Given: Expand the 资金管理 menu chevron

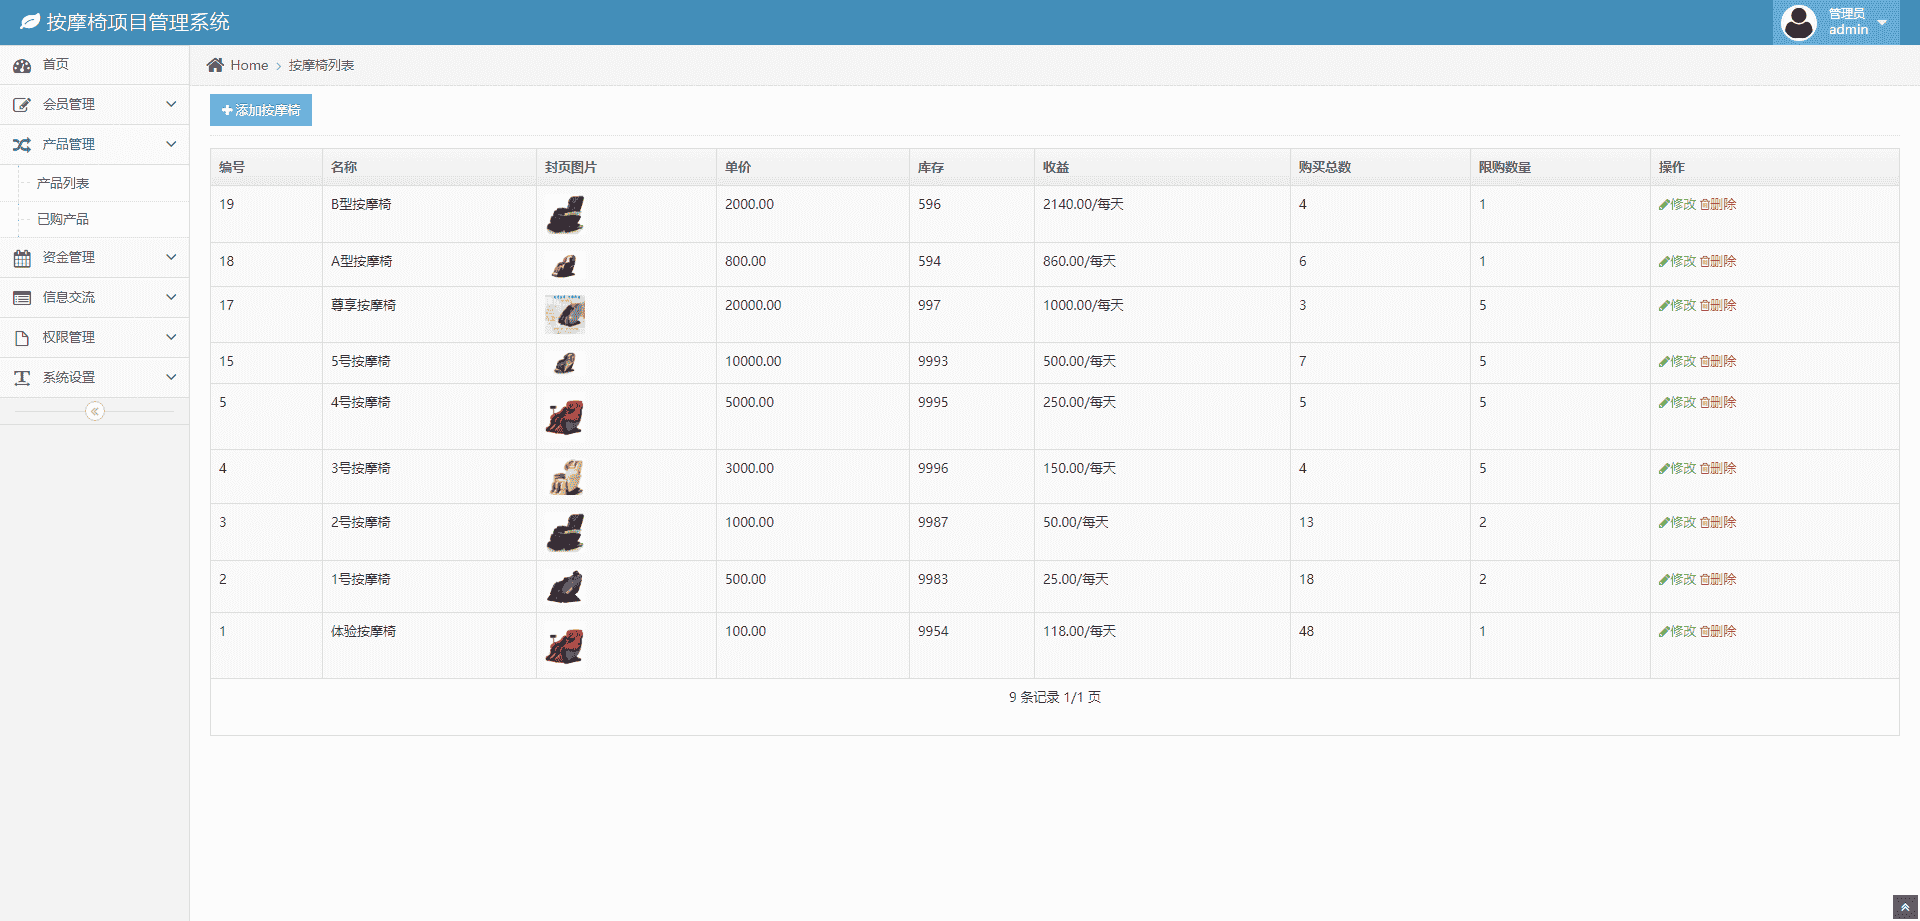Looking at the screenshot, I should coord(171,257).
